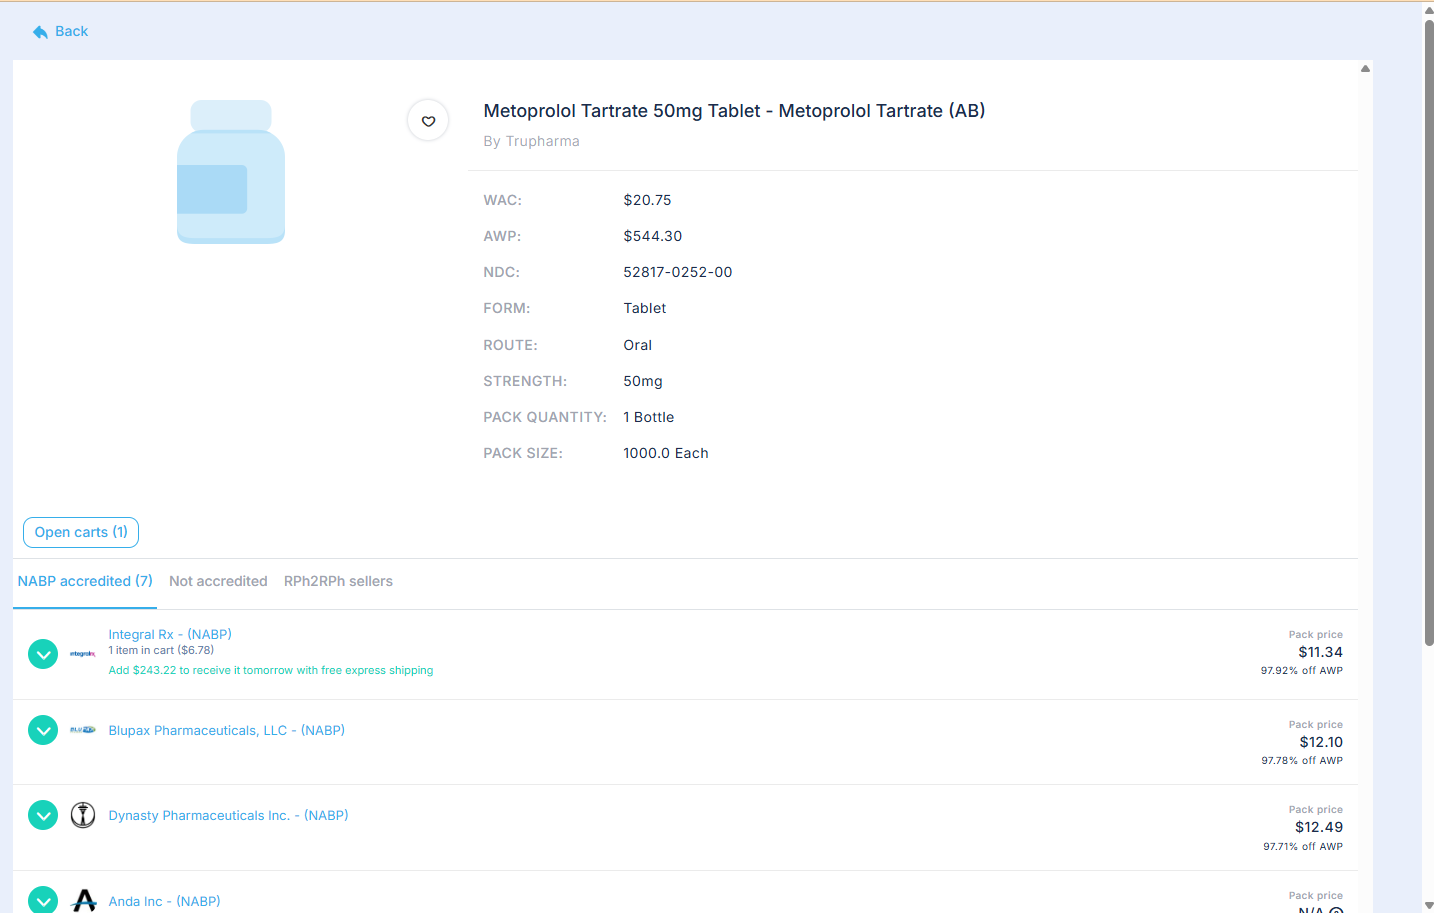Click the medicine bottle product image

[x=231, y=172]
